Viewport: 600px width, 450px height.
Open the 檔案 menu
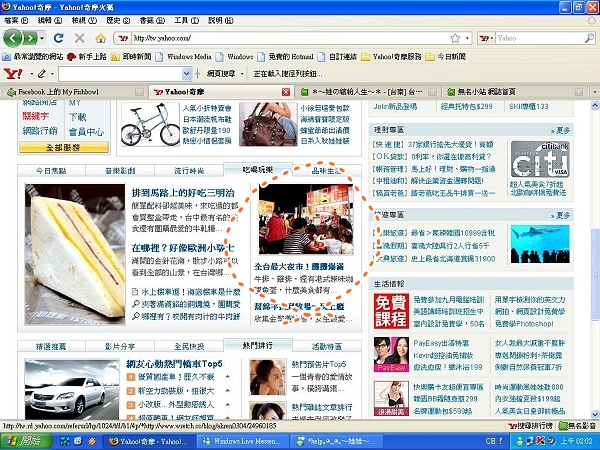click(16, 20)
